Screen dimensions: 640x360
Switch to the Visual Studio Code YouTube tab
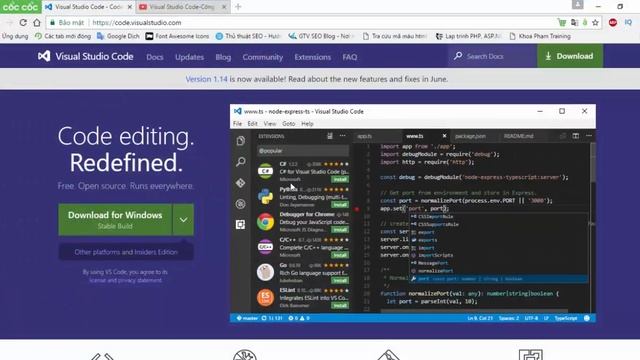tap(183, 7)
